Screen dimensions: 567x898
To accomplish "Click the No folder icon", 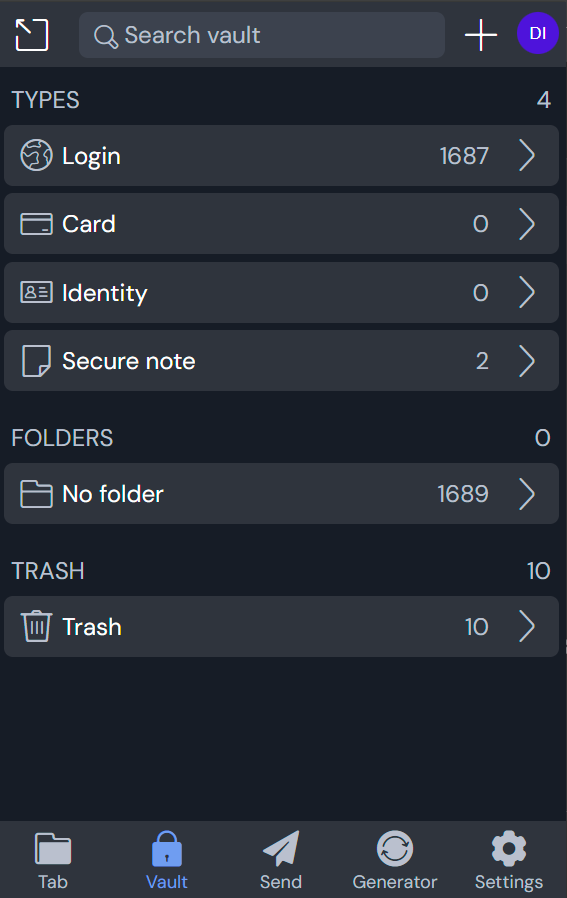I will point(36,494).
